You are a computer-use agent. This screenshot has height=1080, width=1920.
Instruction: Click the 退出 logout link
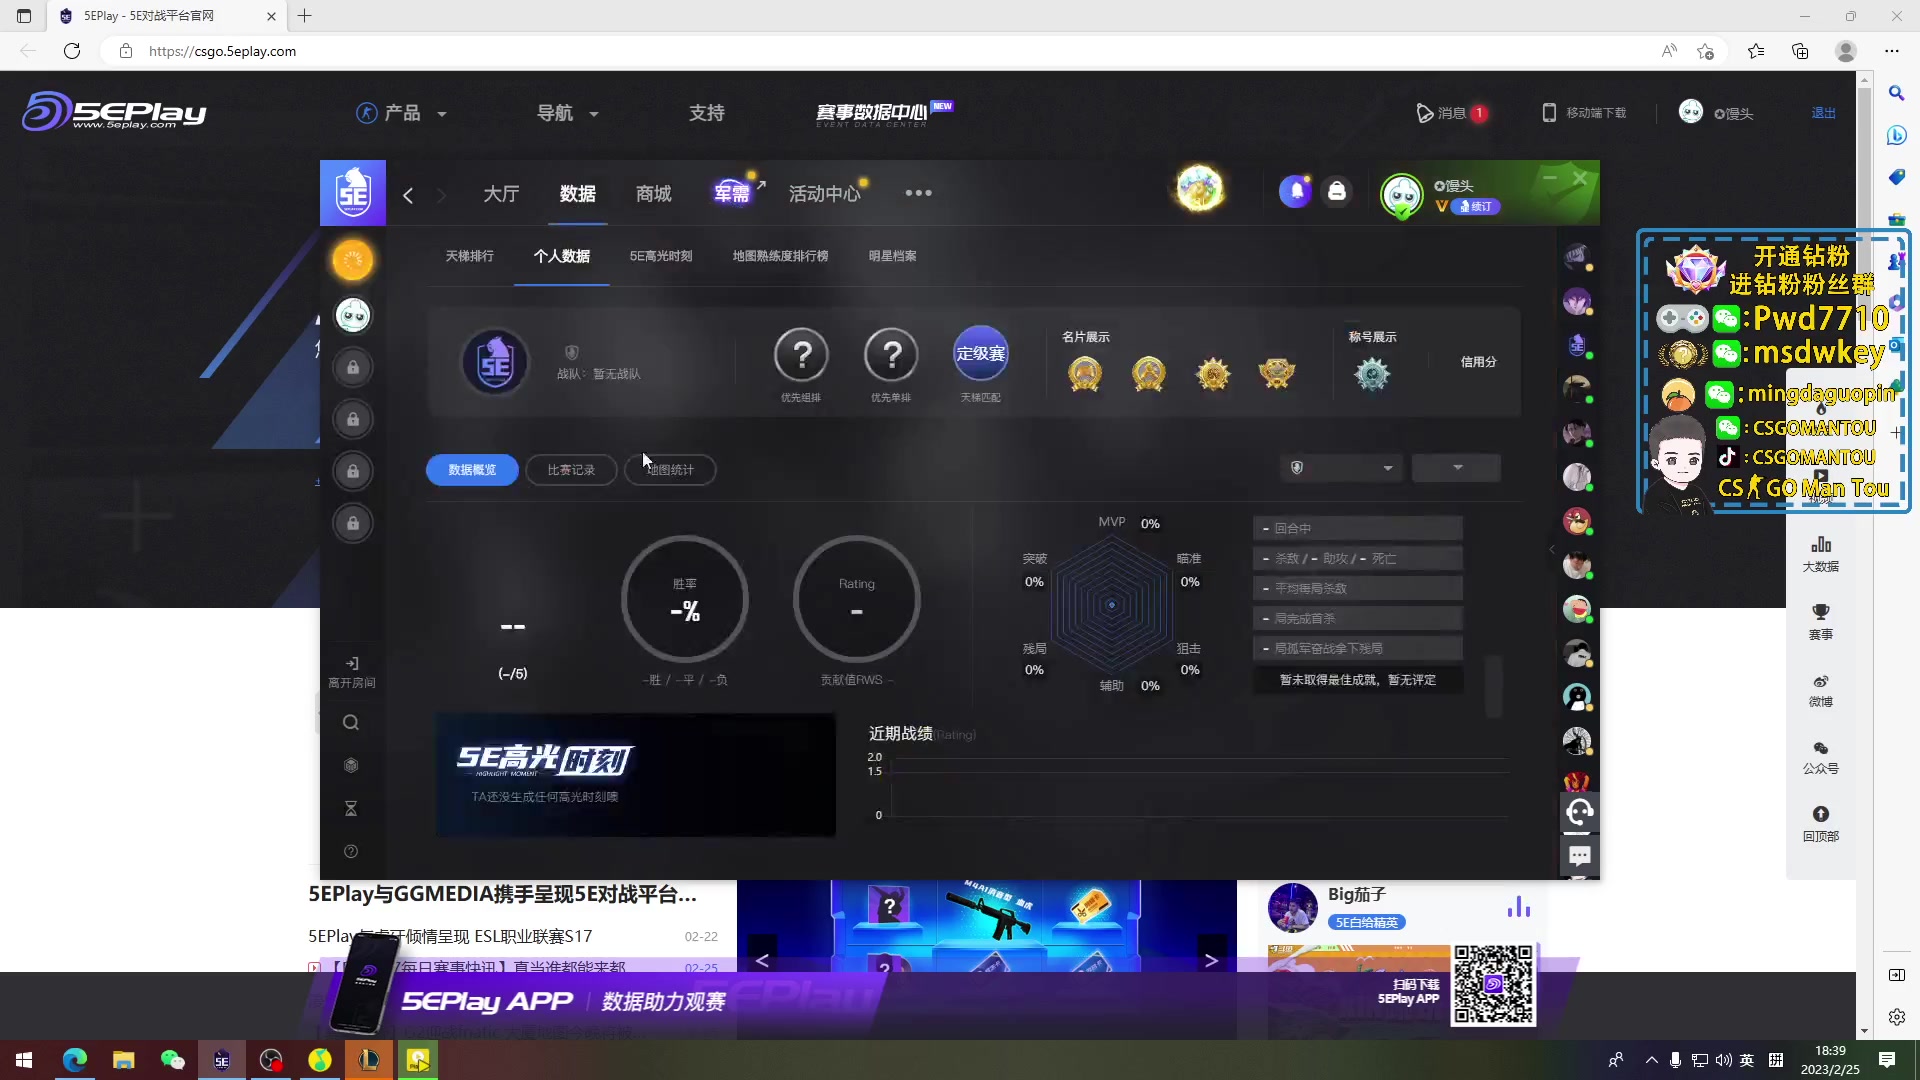(x=1822, y=113)
